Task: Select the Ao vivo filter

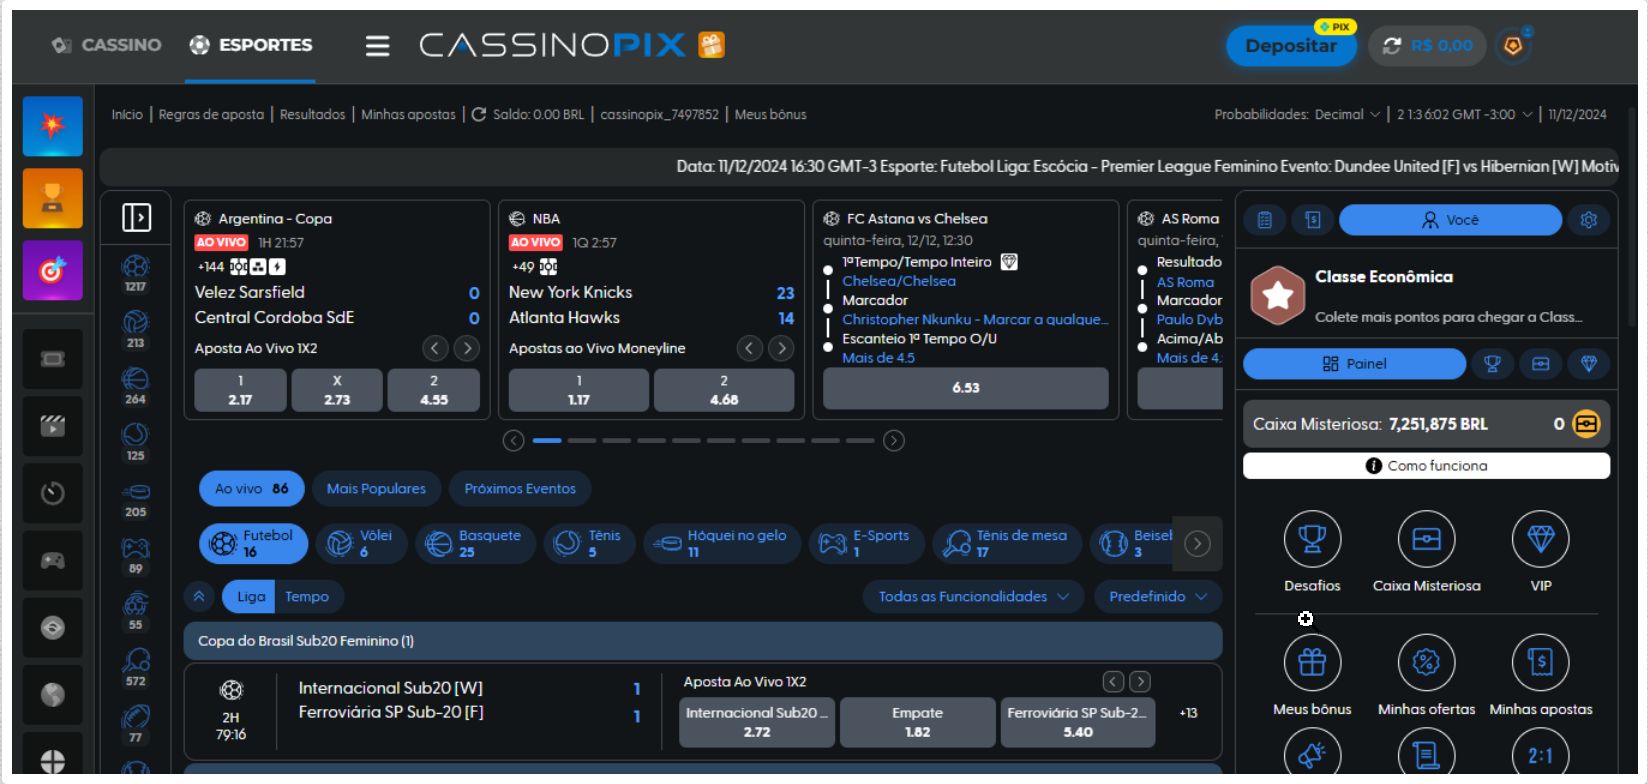Action: pos(251,489)
